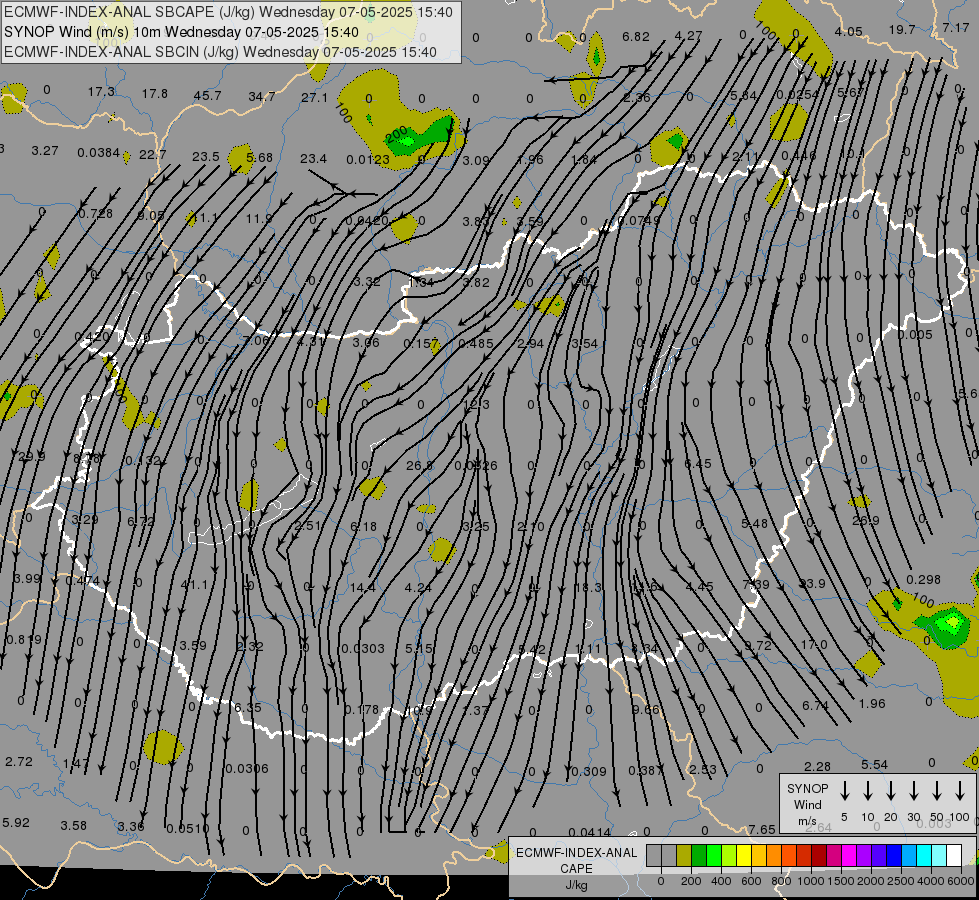Click the map value 0.0306
Screen dimensions: 979x900
(247, 768)
